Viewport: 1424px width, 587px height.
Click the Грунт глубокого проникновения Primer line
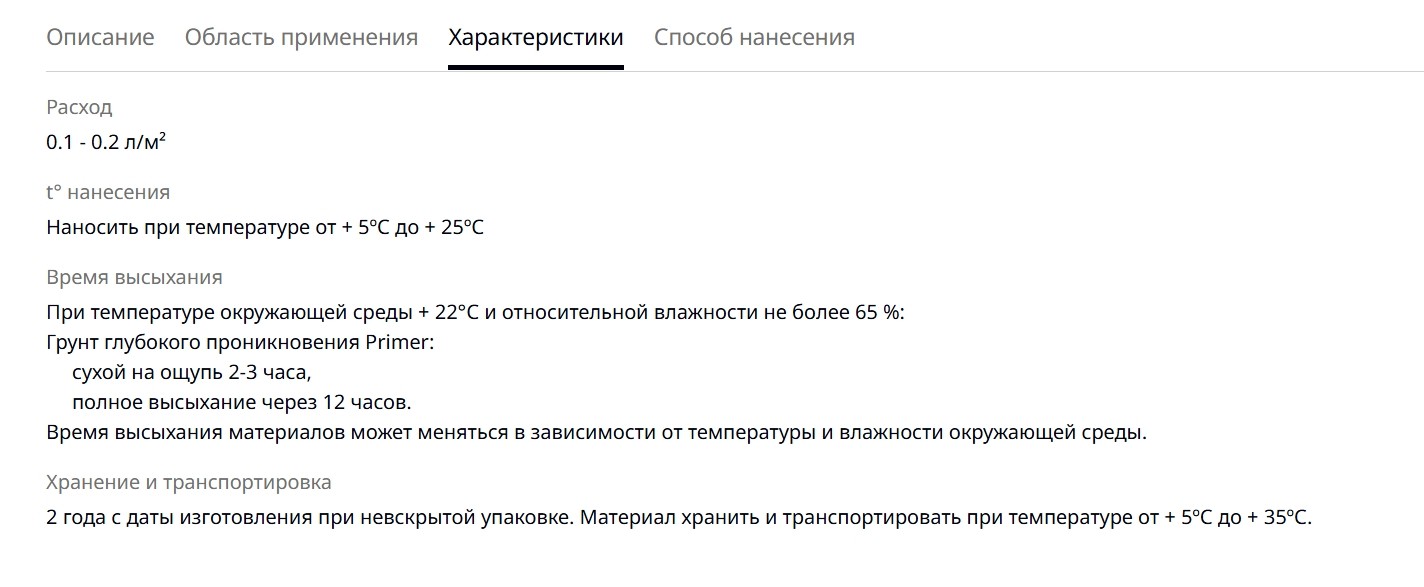coord(241,343)
